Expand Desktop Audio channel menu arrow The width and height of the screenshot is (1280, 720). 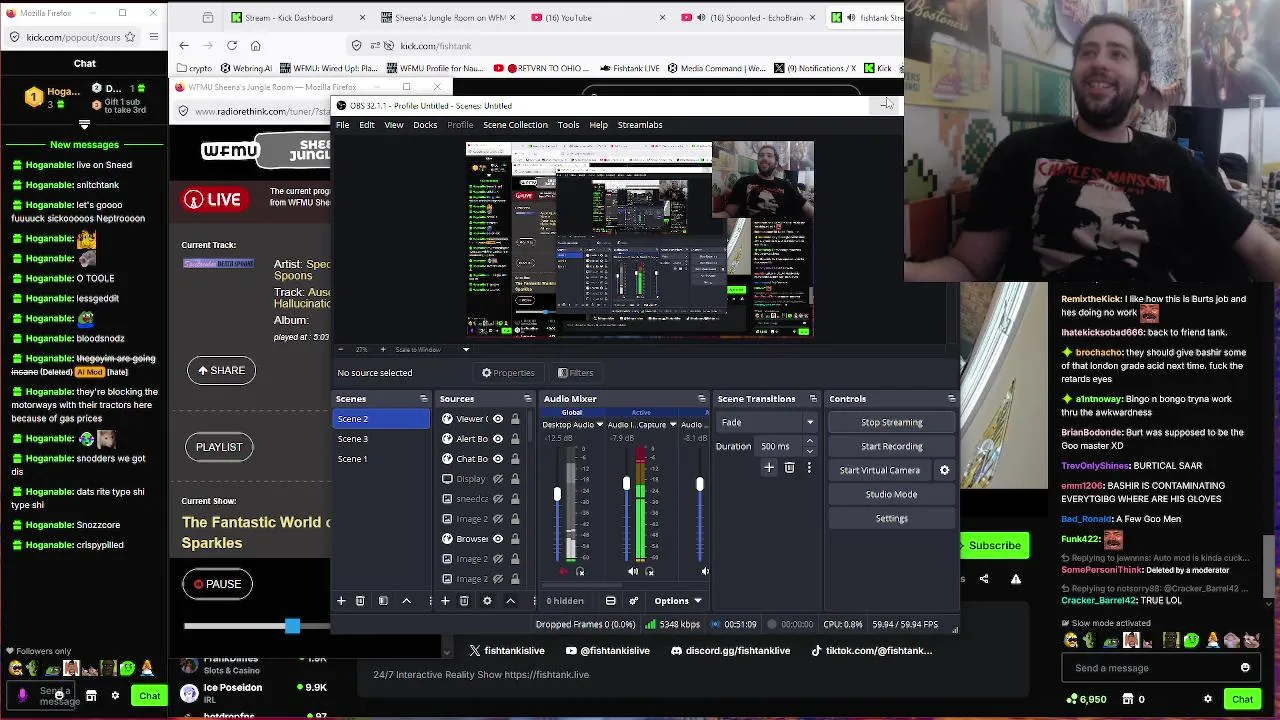[x=600, y=425]
